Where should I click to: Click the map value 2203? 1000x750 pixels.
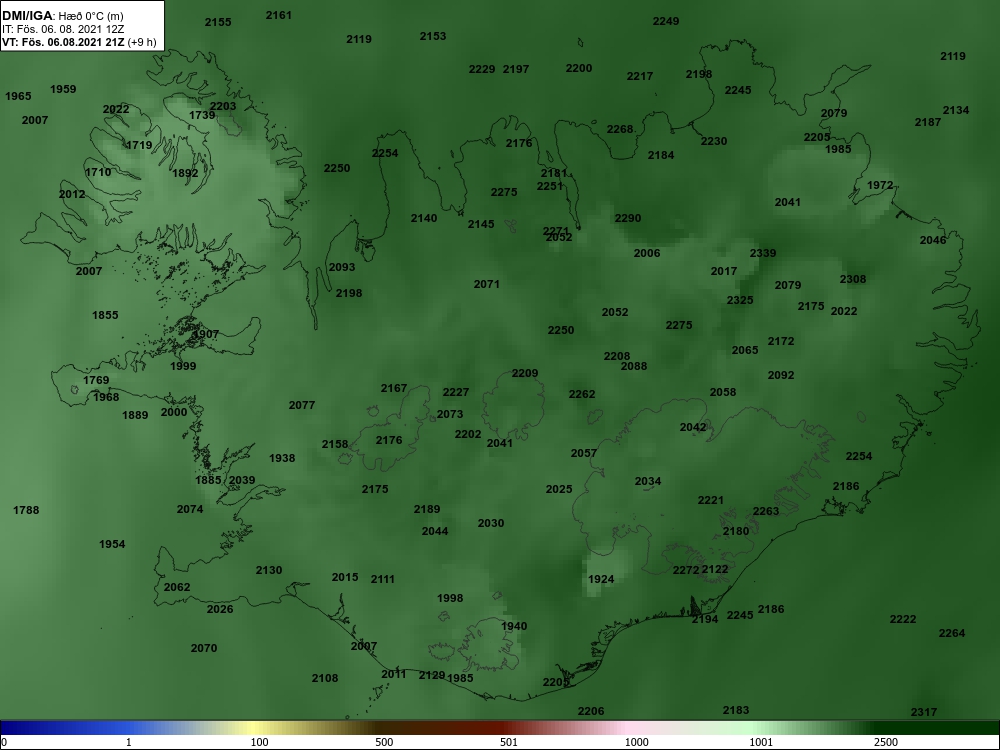click(x=223, y=107)
